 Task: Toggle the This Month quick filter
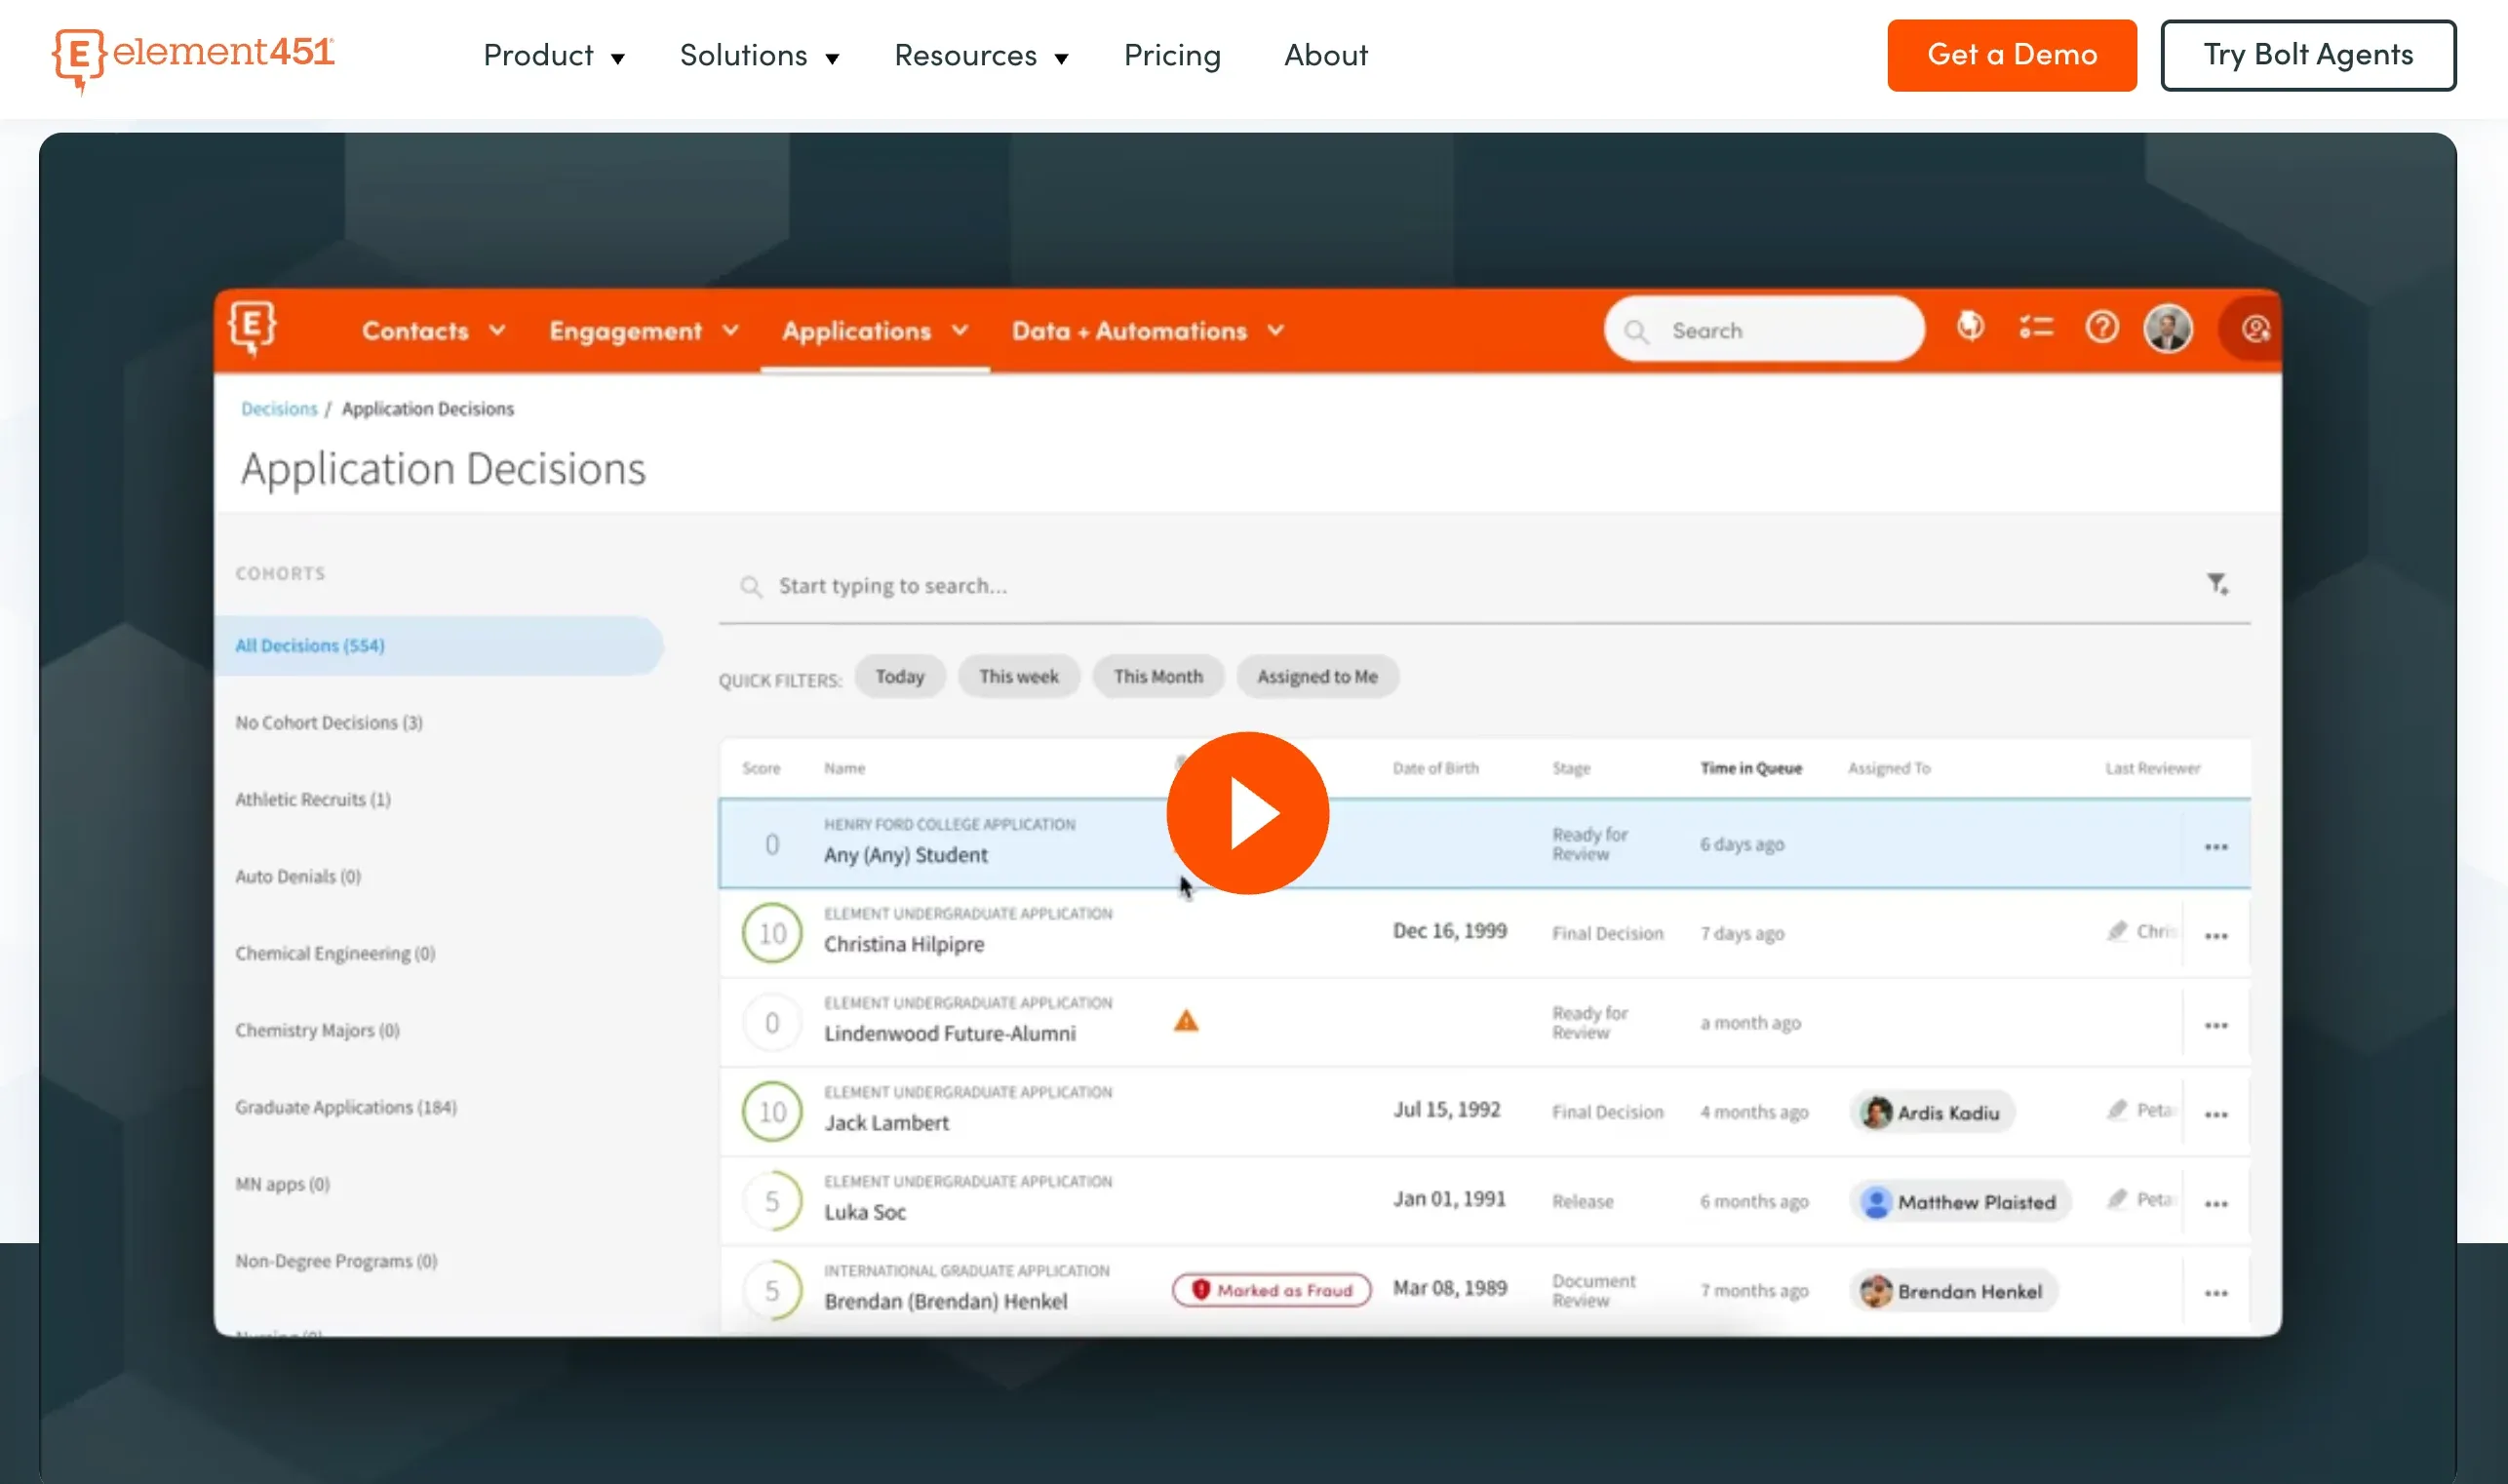pyautogui.click(x=1157, y=677)
